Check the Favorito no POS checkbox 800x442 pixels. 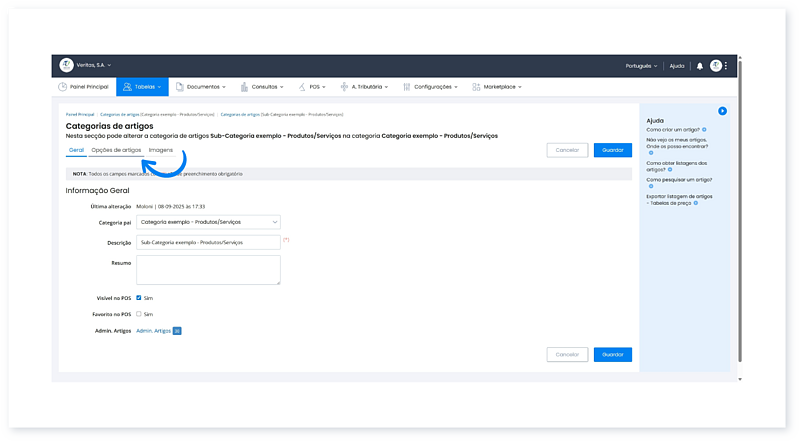[x=139, y=314]
